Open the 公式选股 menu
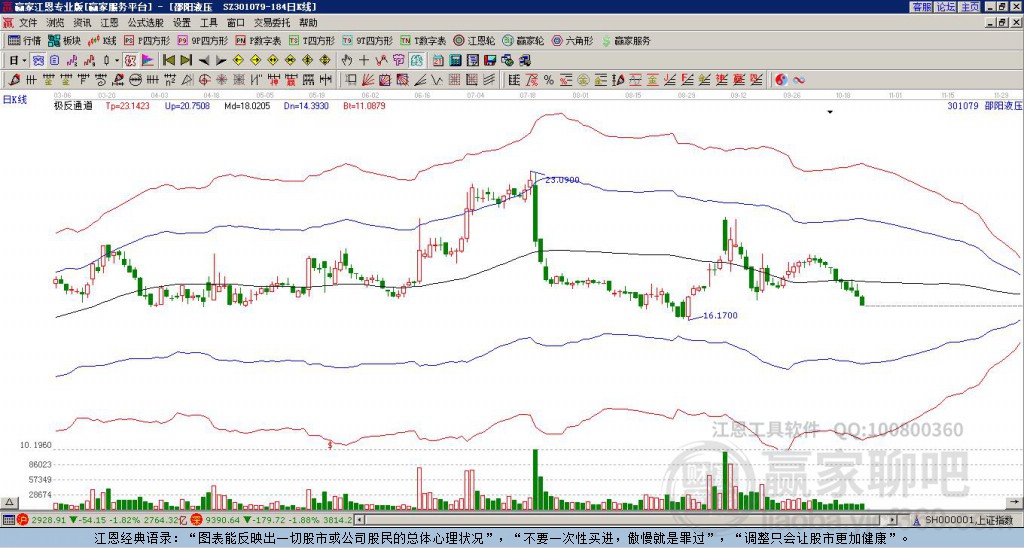The image size is (1024, 548). 146,23
